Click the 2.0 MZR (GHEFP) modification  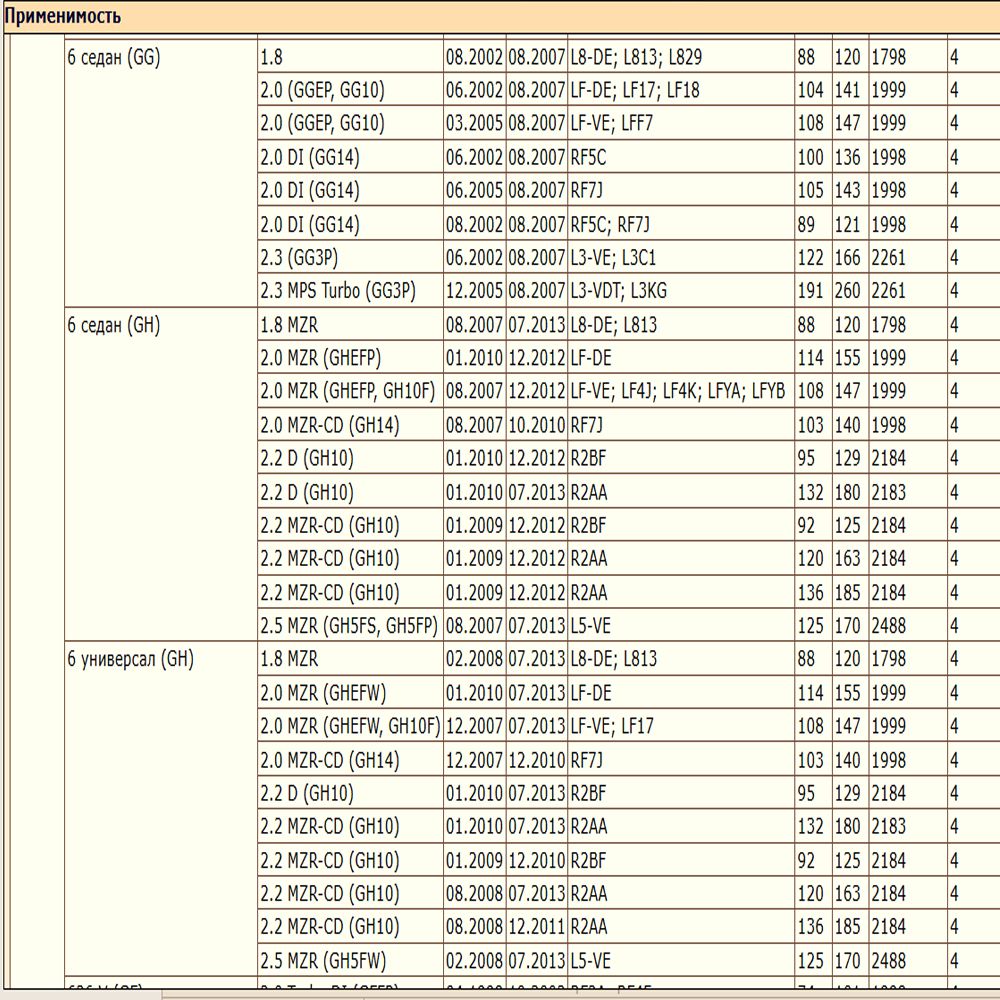point(320,358)
